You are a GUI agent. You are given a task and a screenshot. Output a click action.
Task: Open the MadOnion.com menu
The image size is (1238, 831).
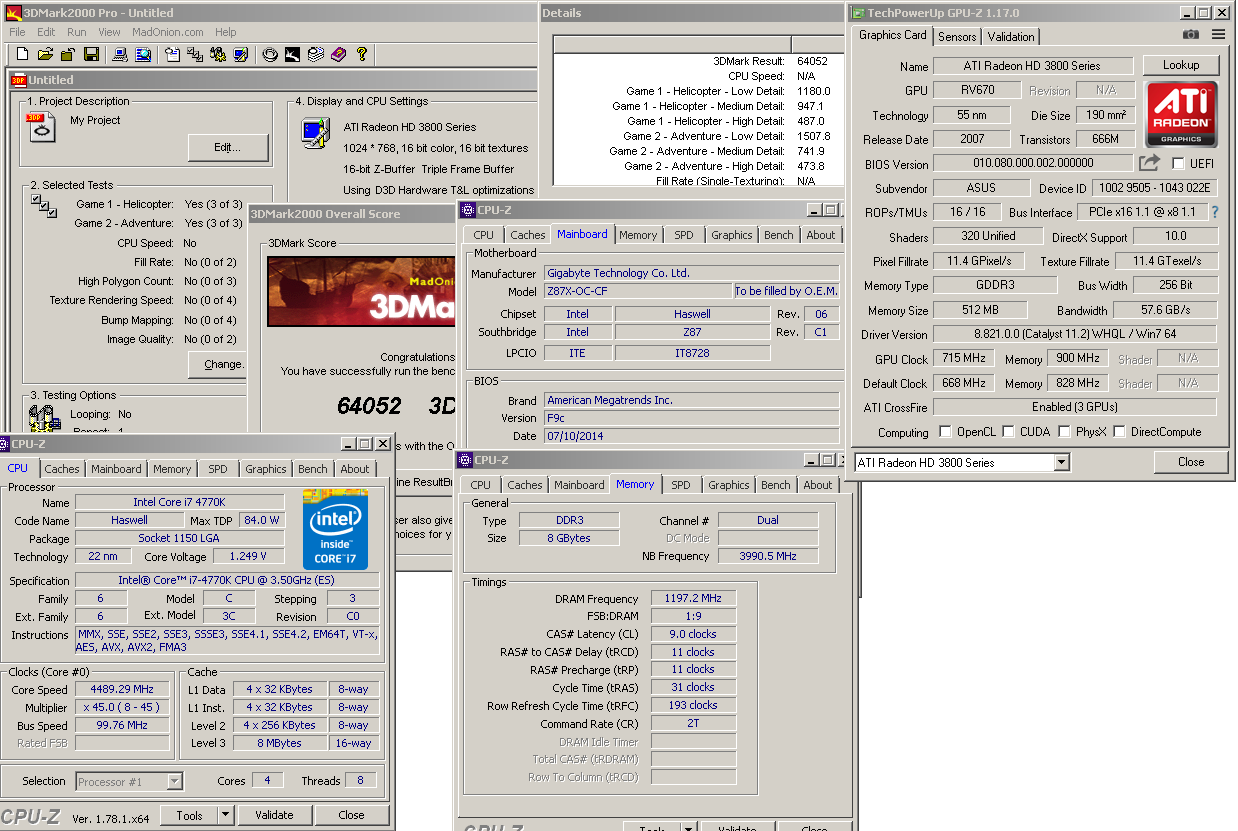point(168,32)
